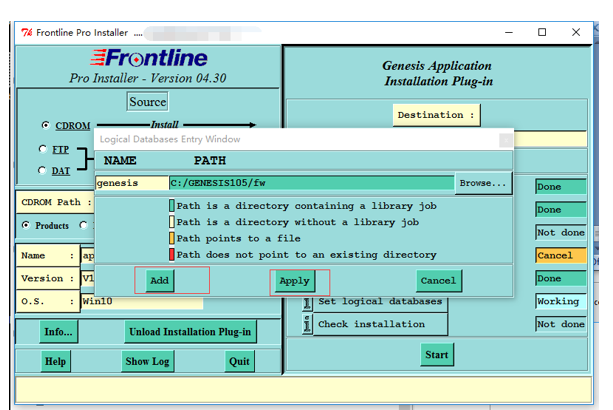Click the info icon beside Check installation
Screen dimensions: 613x410
coord(307,324)
